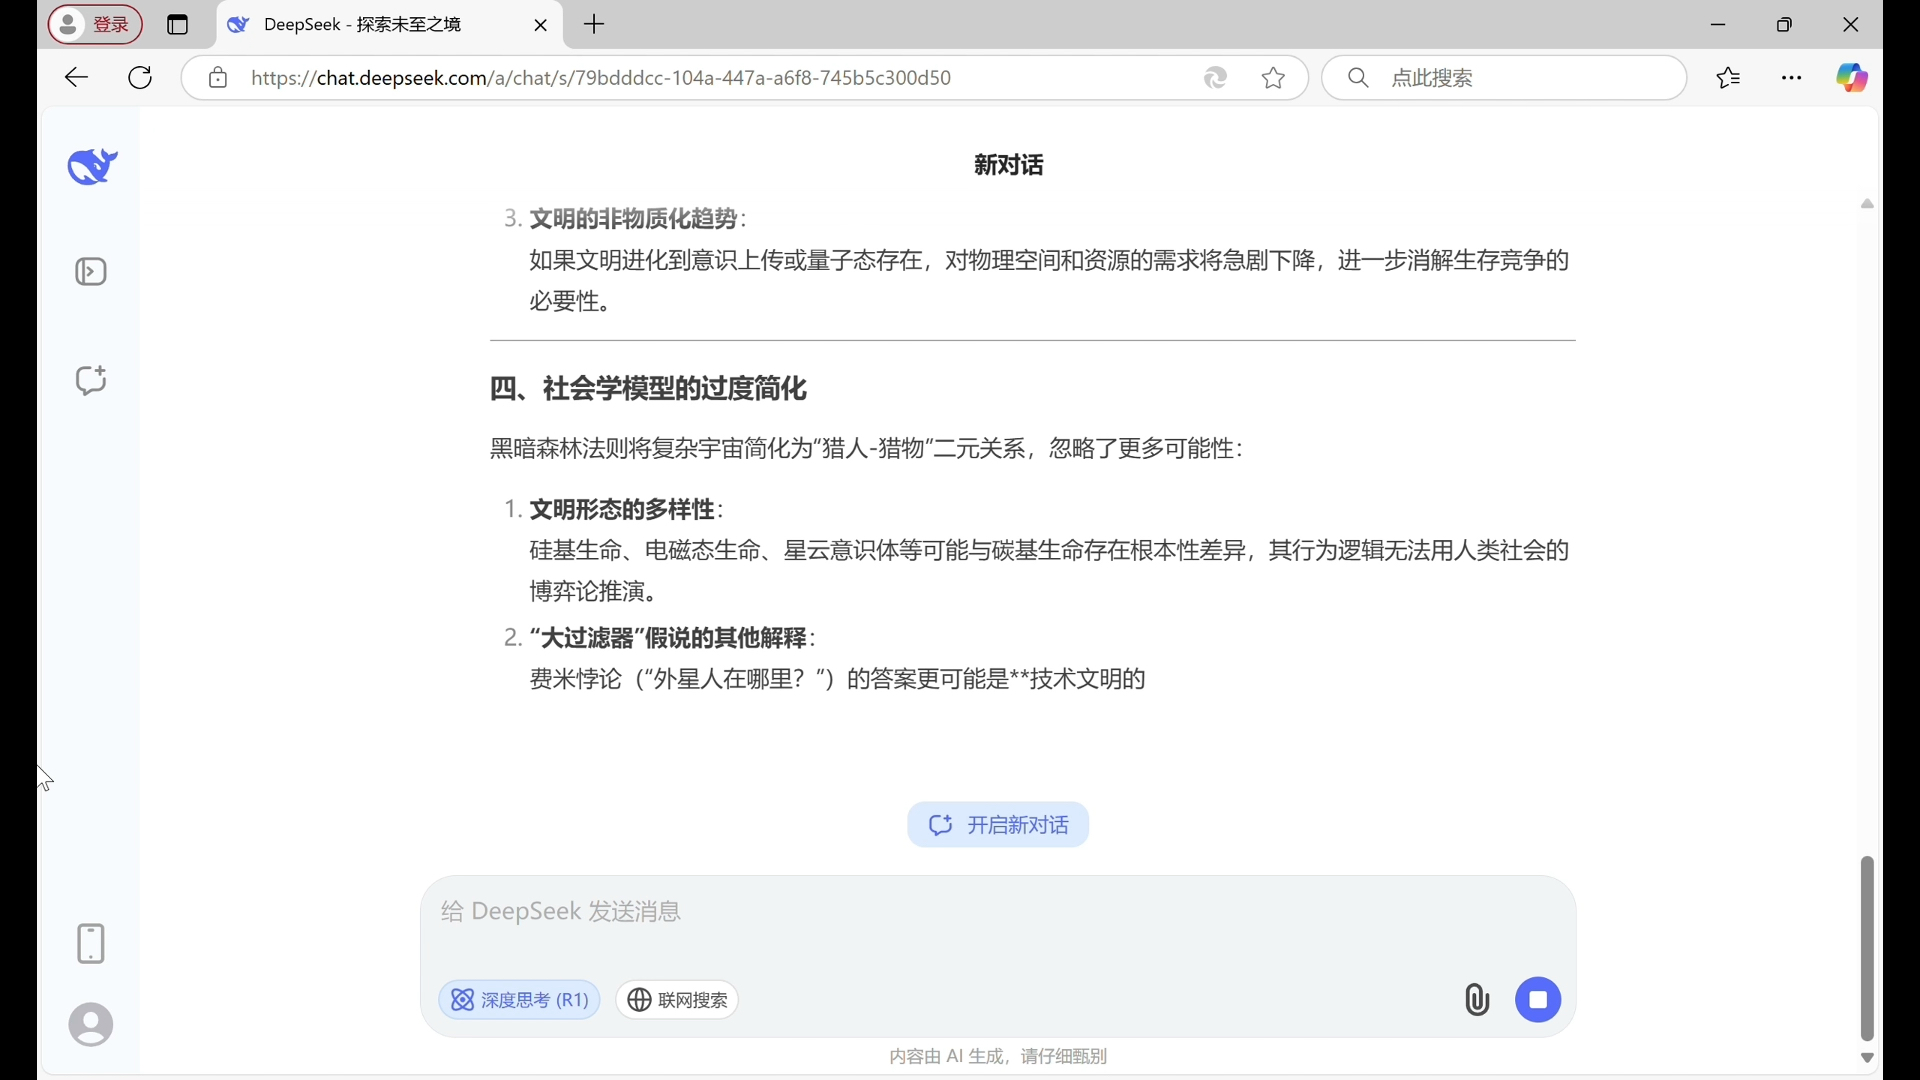Collapse the sidebar panel

pos(91,271)
